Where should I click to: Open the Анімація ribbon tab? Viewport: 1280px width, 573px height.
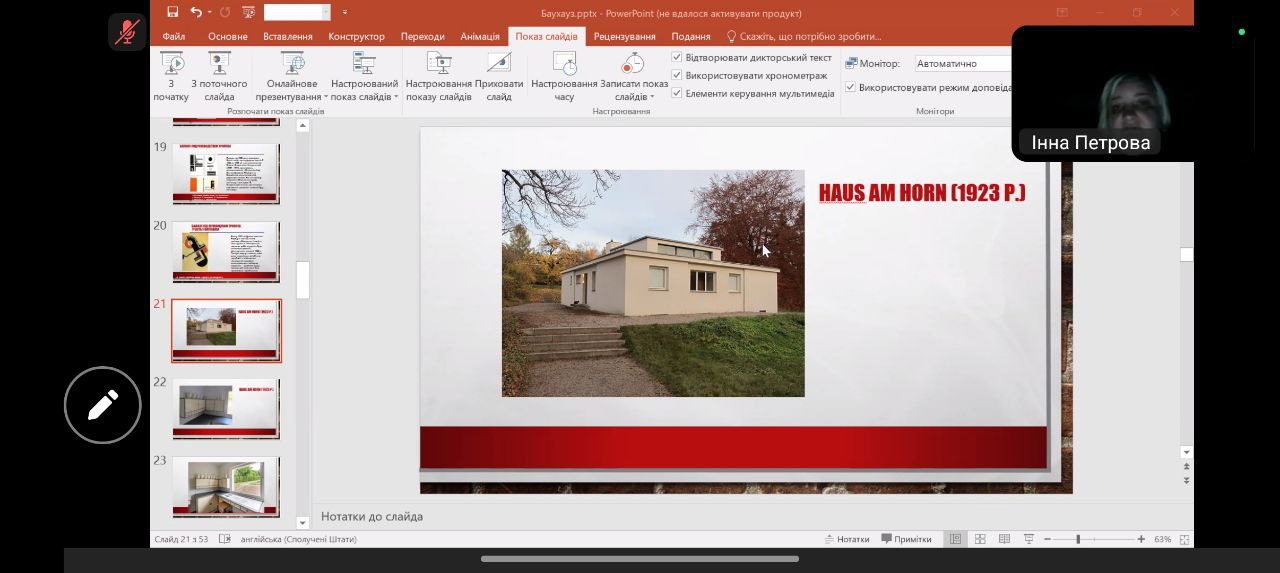click(479, 36)
